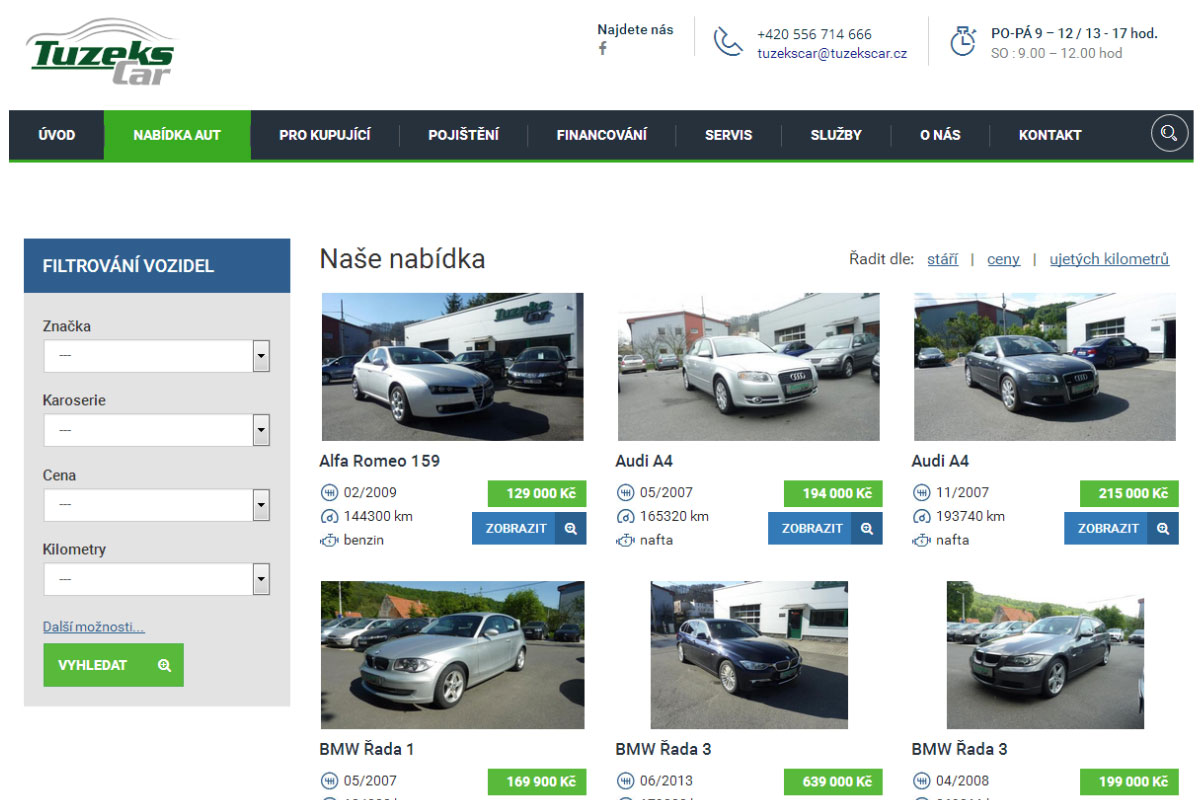This screenshot has width=1200, height=800.
Task: Open the Značka brand dropdown
Action: click(157, 356)
